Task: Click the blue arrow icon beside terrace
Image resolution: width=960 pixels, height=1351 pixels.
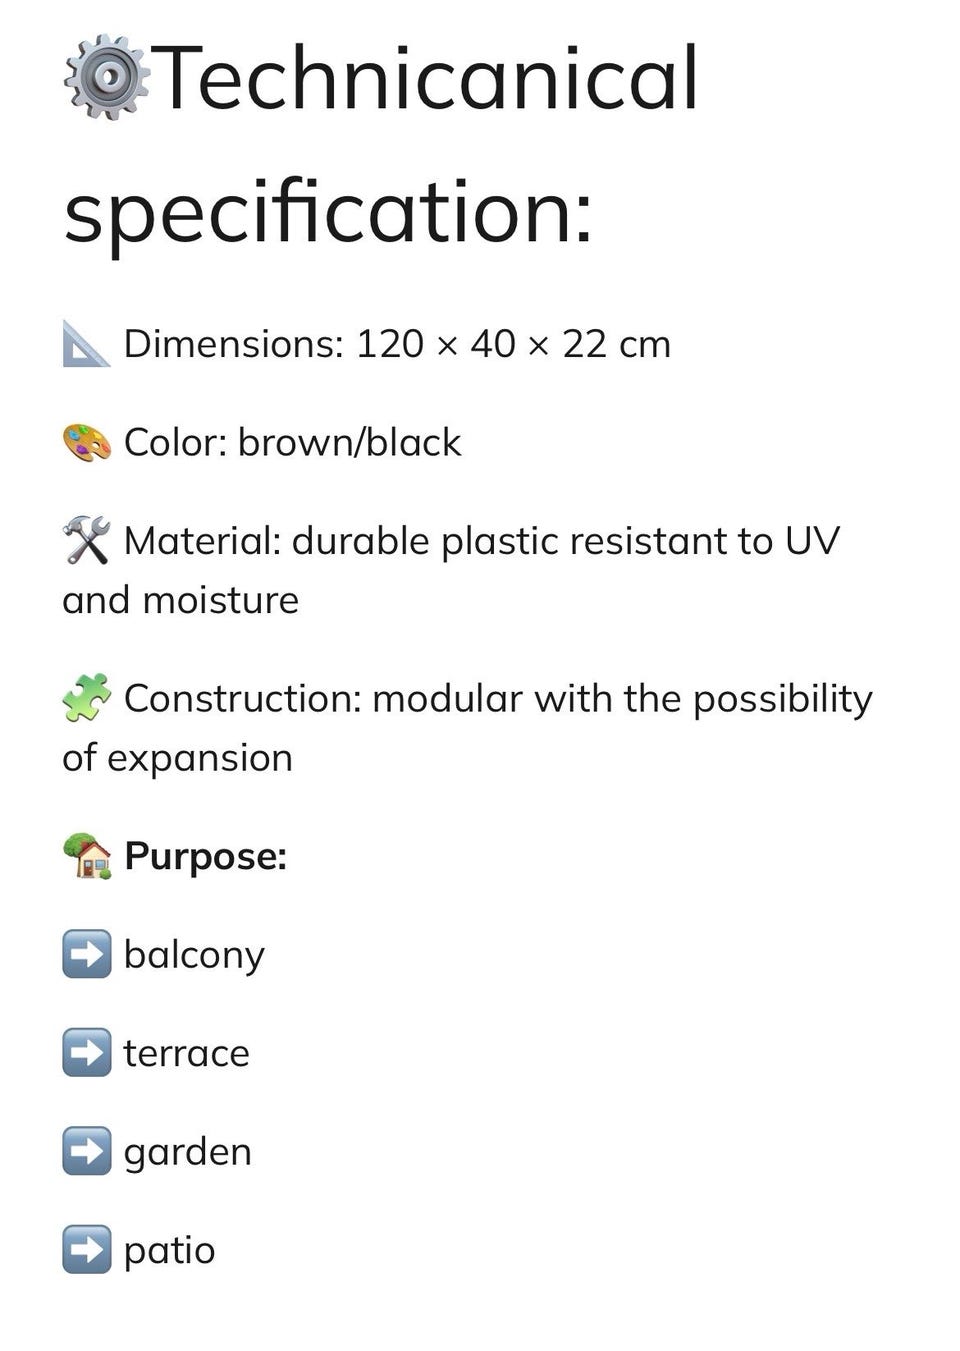Action: click(x=86, y=1052)
